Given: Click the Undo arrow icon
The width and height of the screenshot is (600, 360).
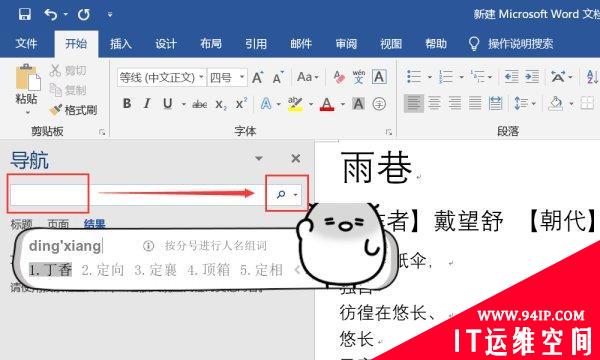Looking at the screenshot, I should (x=51, y=15).
